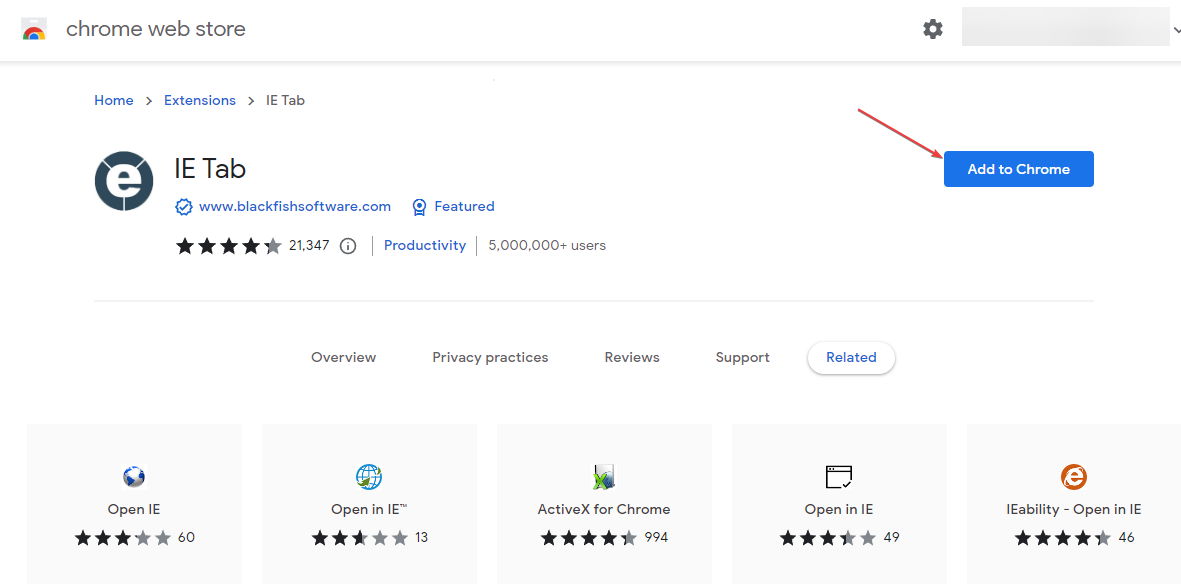Open the Privacy practices tab
This screenshot has height=585, width=1181.
pos(490,358)
